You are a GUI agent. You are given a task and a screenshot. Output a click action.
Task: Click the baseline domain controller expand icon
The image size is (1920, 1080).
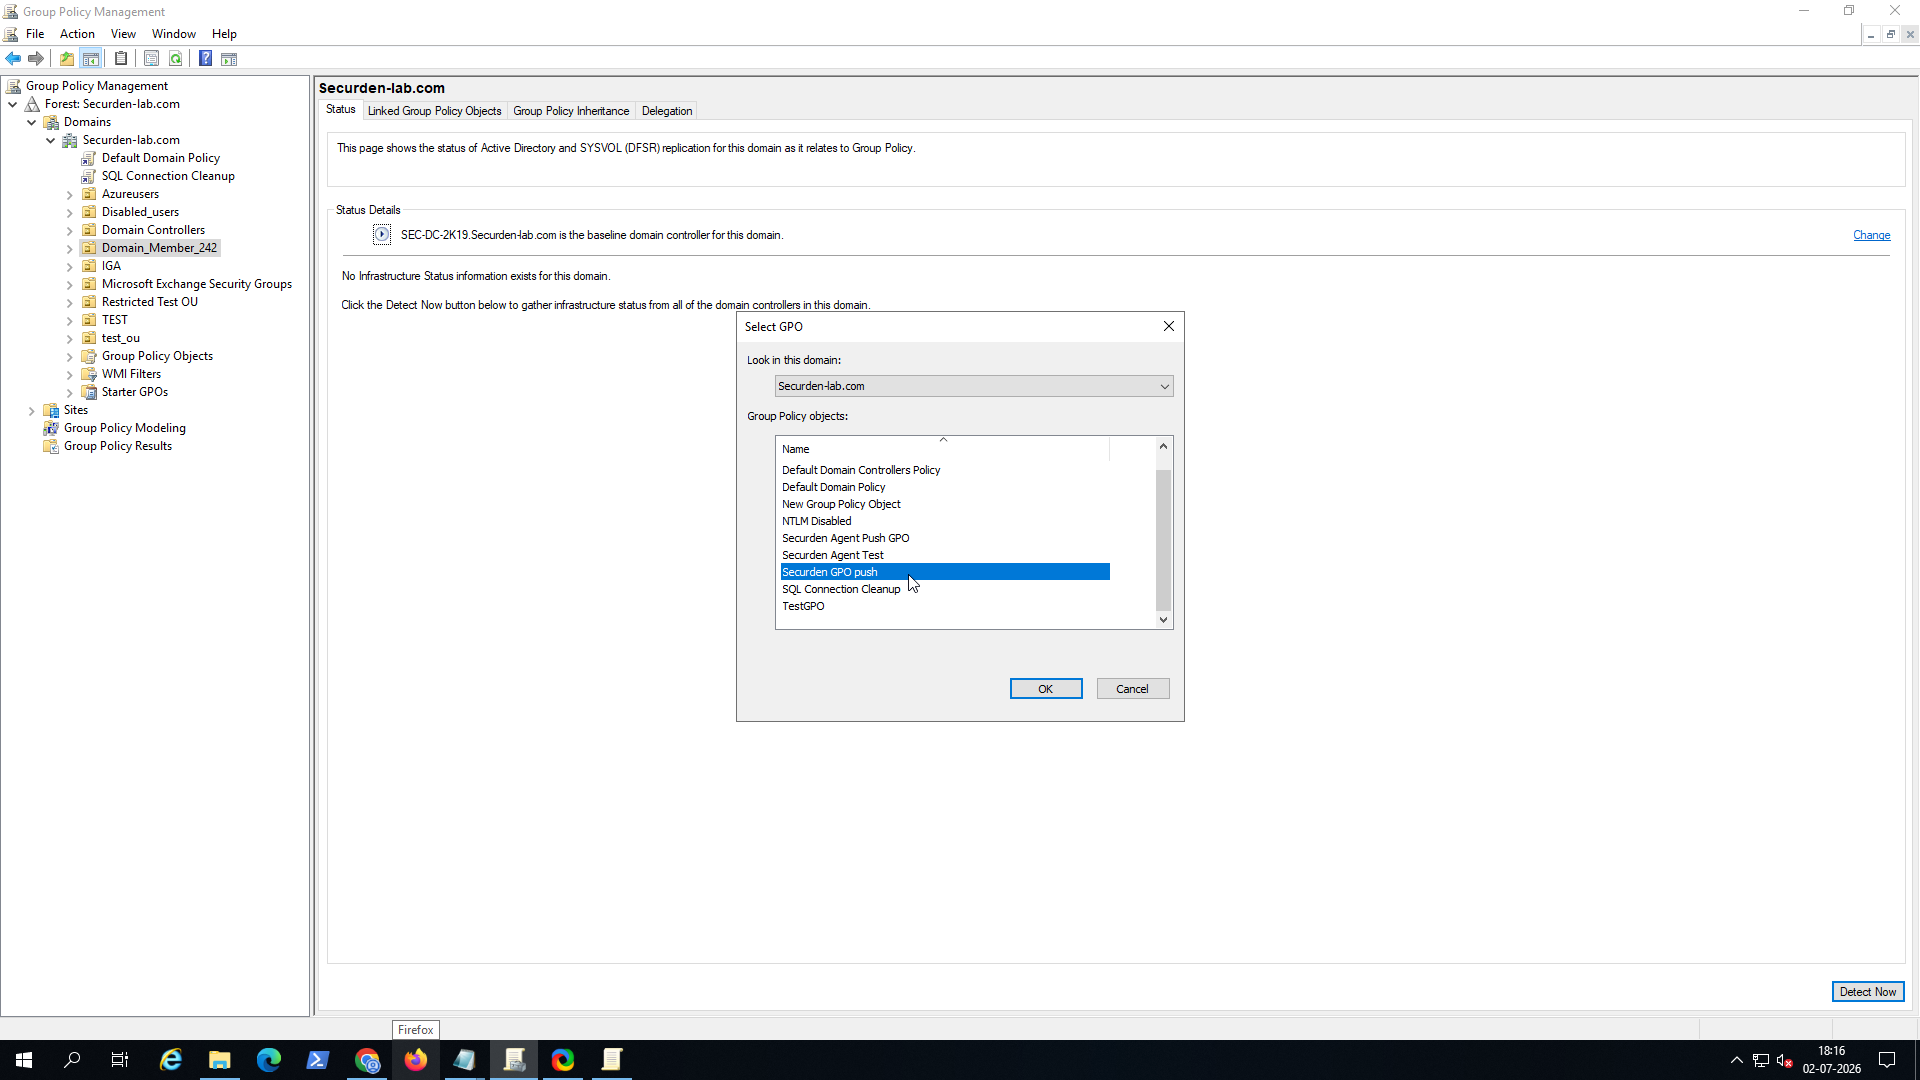[382, 235]
